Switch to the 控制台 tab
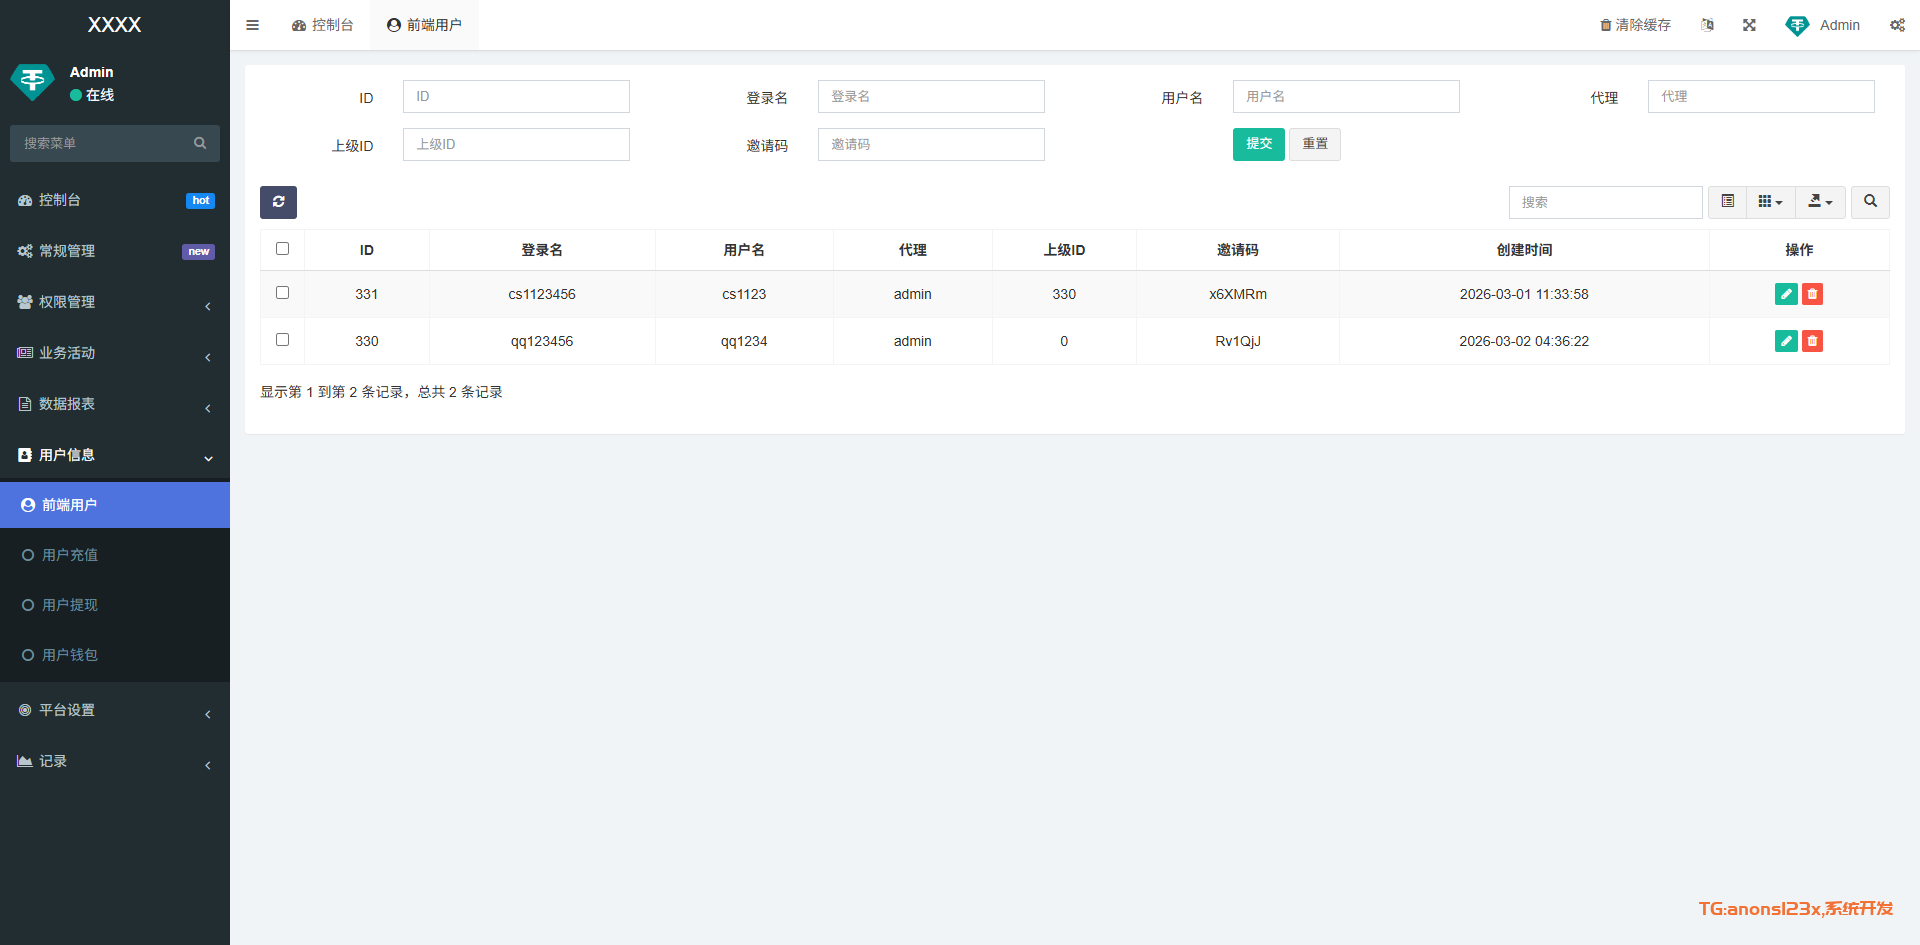1920x945 pixels. click(323, 25)
